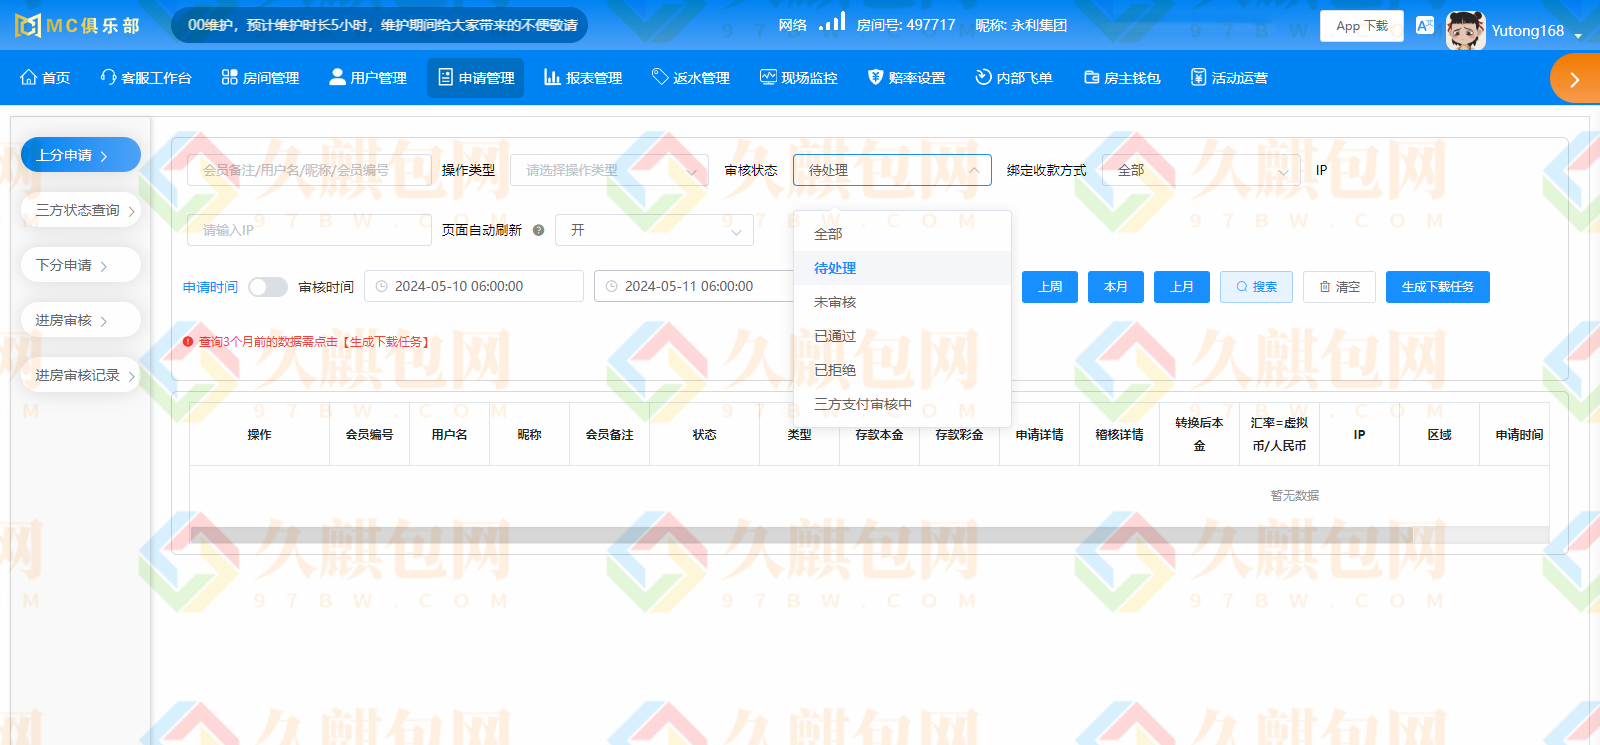
Task: Go to 房间管理 menu
Action: coord(260,78)
